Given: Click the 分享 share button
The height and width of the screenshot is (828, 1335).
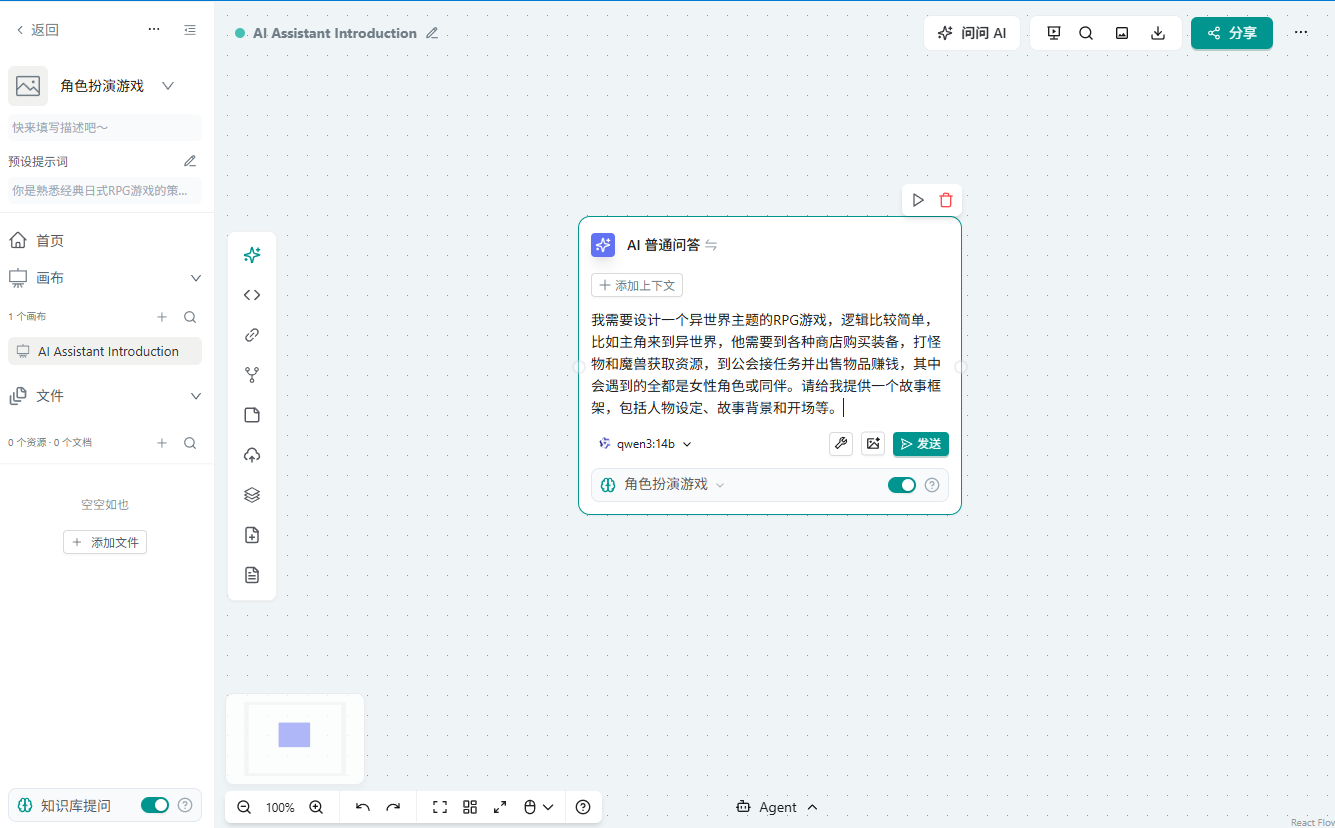Looking at the screenshot, I should (x=1232, y=33).
